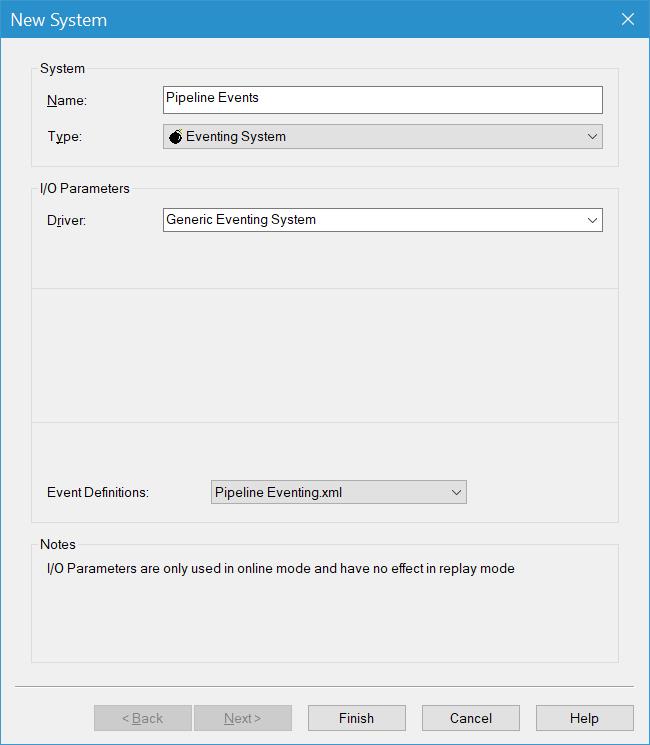Click the Name label
This screenshot has height=745, width=650.
[67, 101]
